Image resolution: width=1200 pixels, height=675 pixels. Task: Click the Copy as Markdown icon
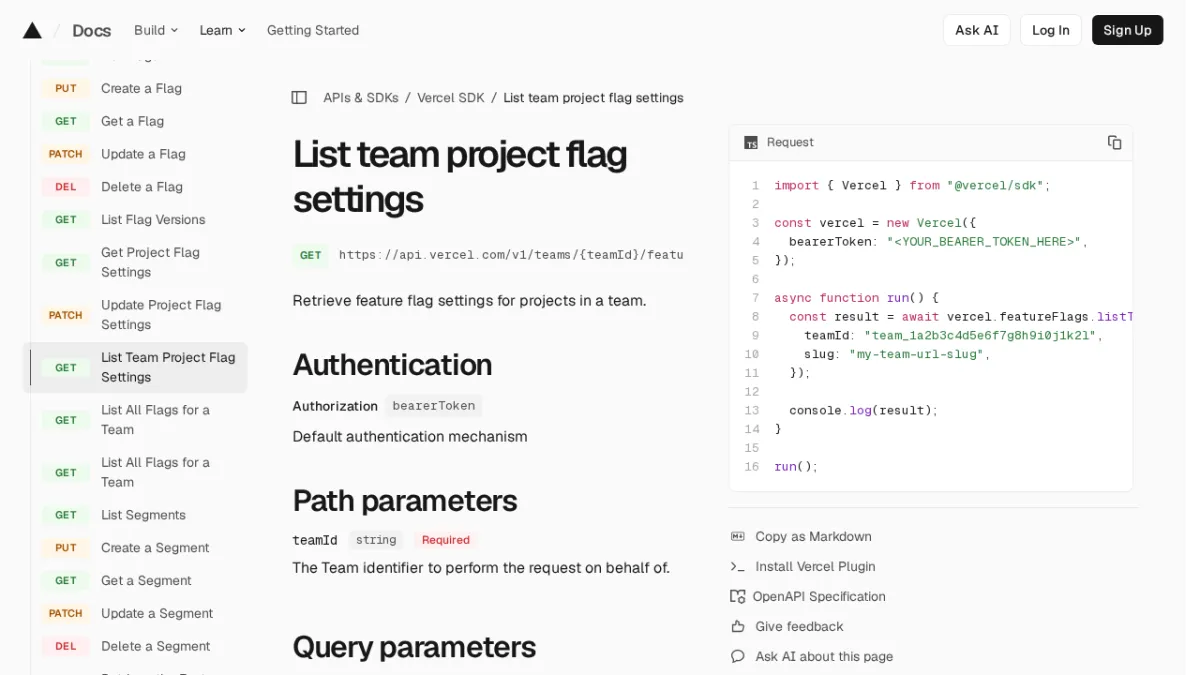click(x=738, y=536)
